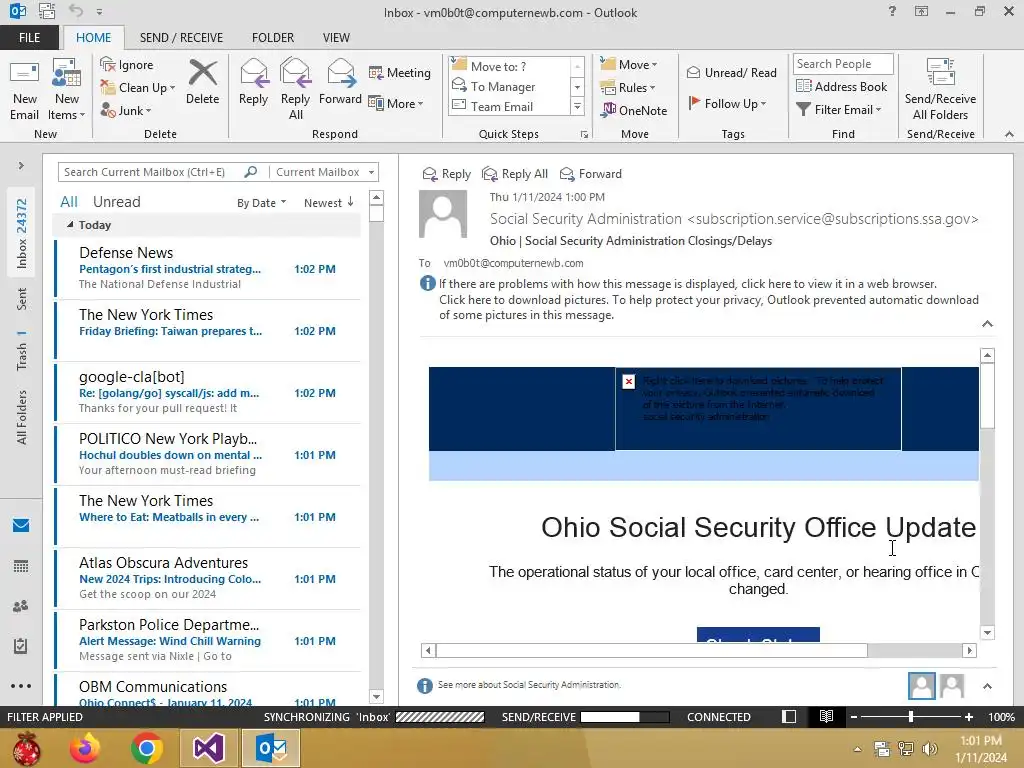Send message to OneNote
Image resolution: width=1024 pixels, height=768 pixels.
(x=633, y=110)
